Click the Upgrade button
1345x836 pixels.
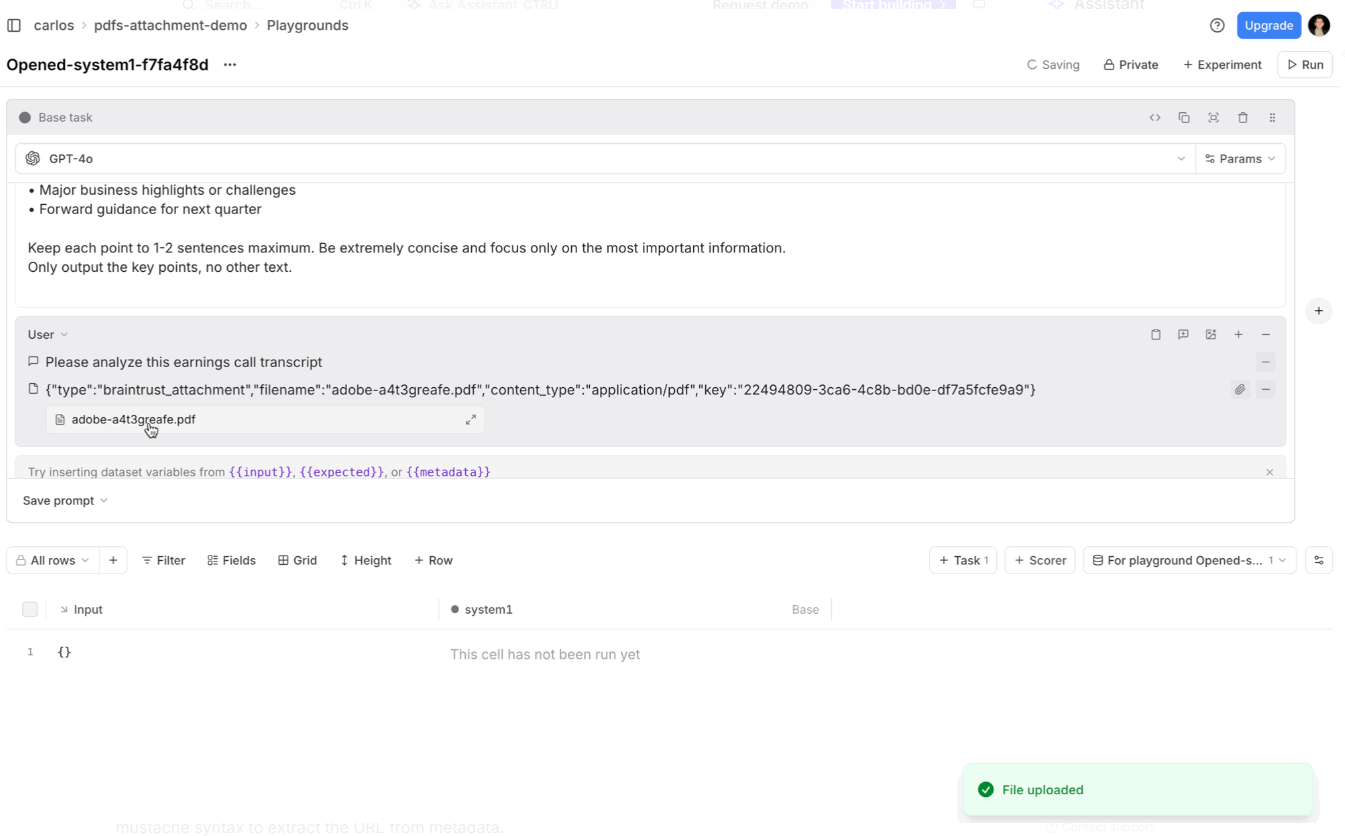(1269, 25)
